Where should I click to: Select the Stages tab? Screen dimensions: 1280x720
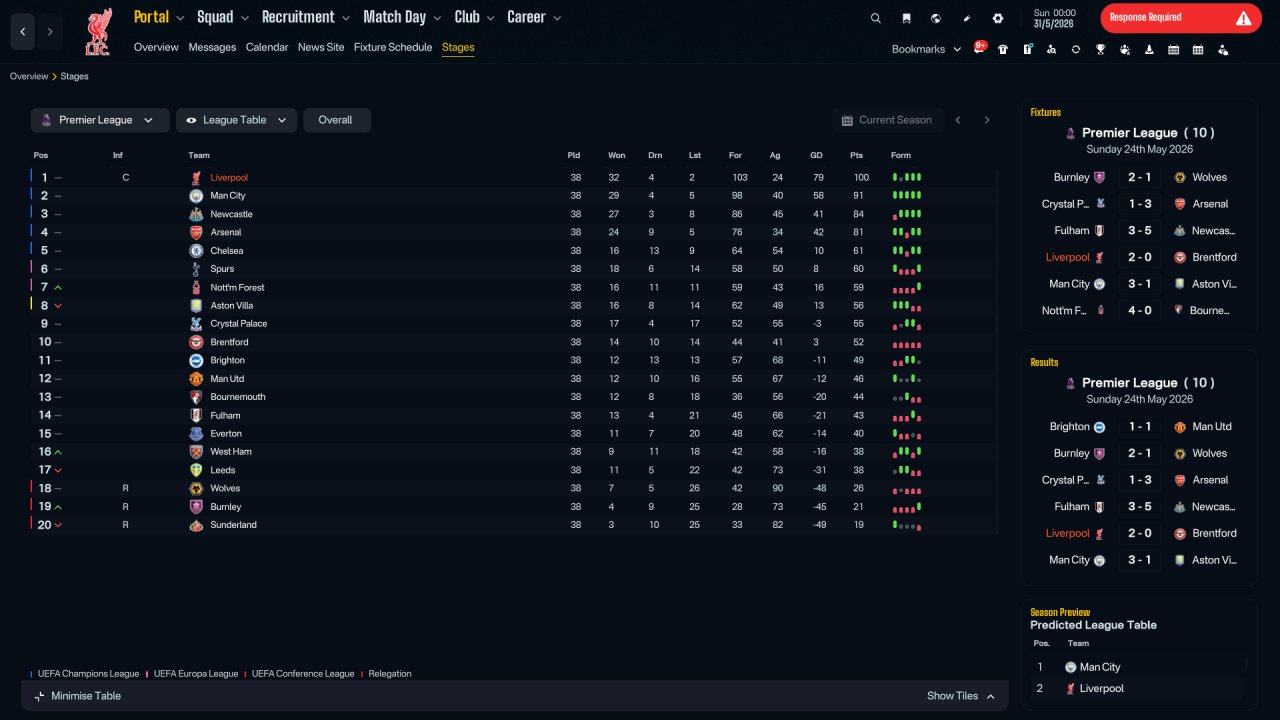[458, 47]
